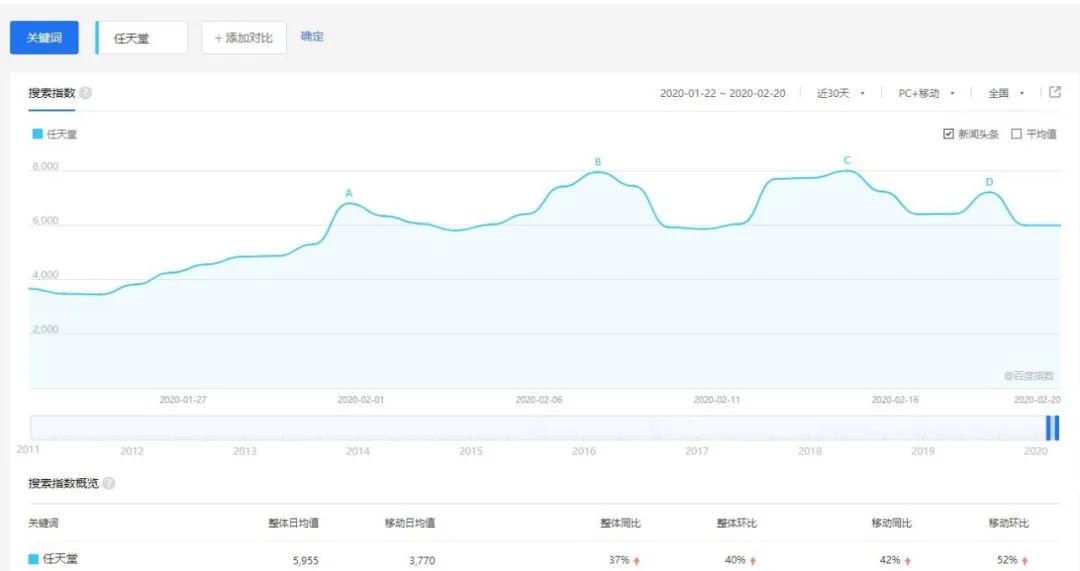Click the 移动日均值 column header

pyautogui.click(x=410, y=523)
